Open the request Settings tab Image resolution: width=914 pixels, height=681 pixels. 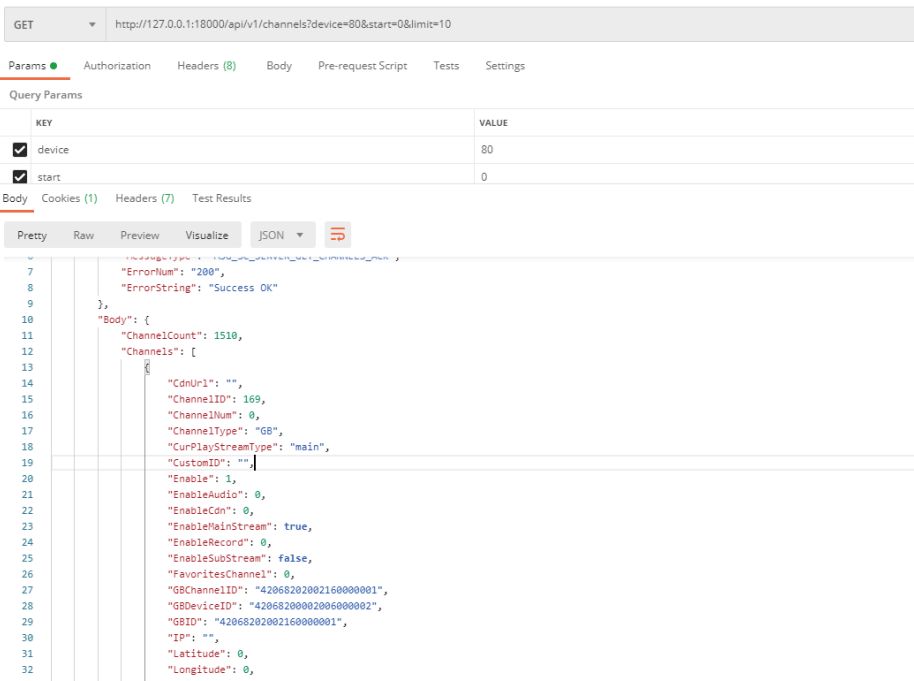505,66
